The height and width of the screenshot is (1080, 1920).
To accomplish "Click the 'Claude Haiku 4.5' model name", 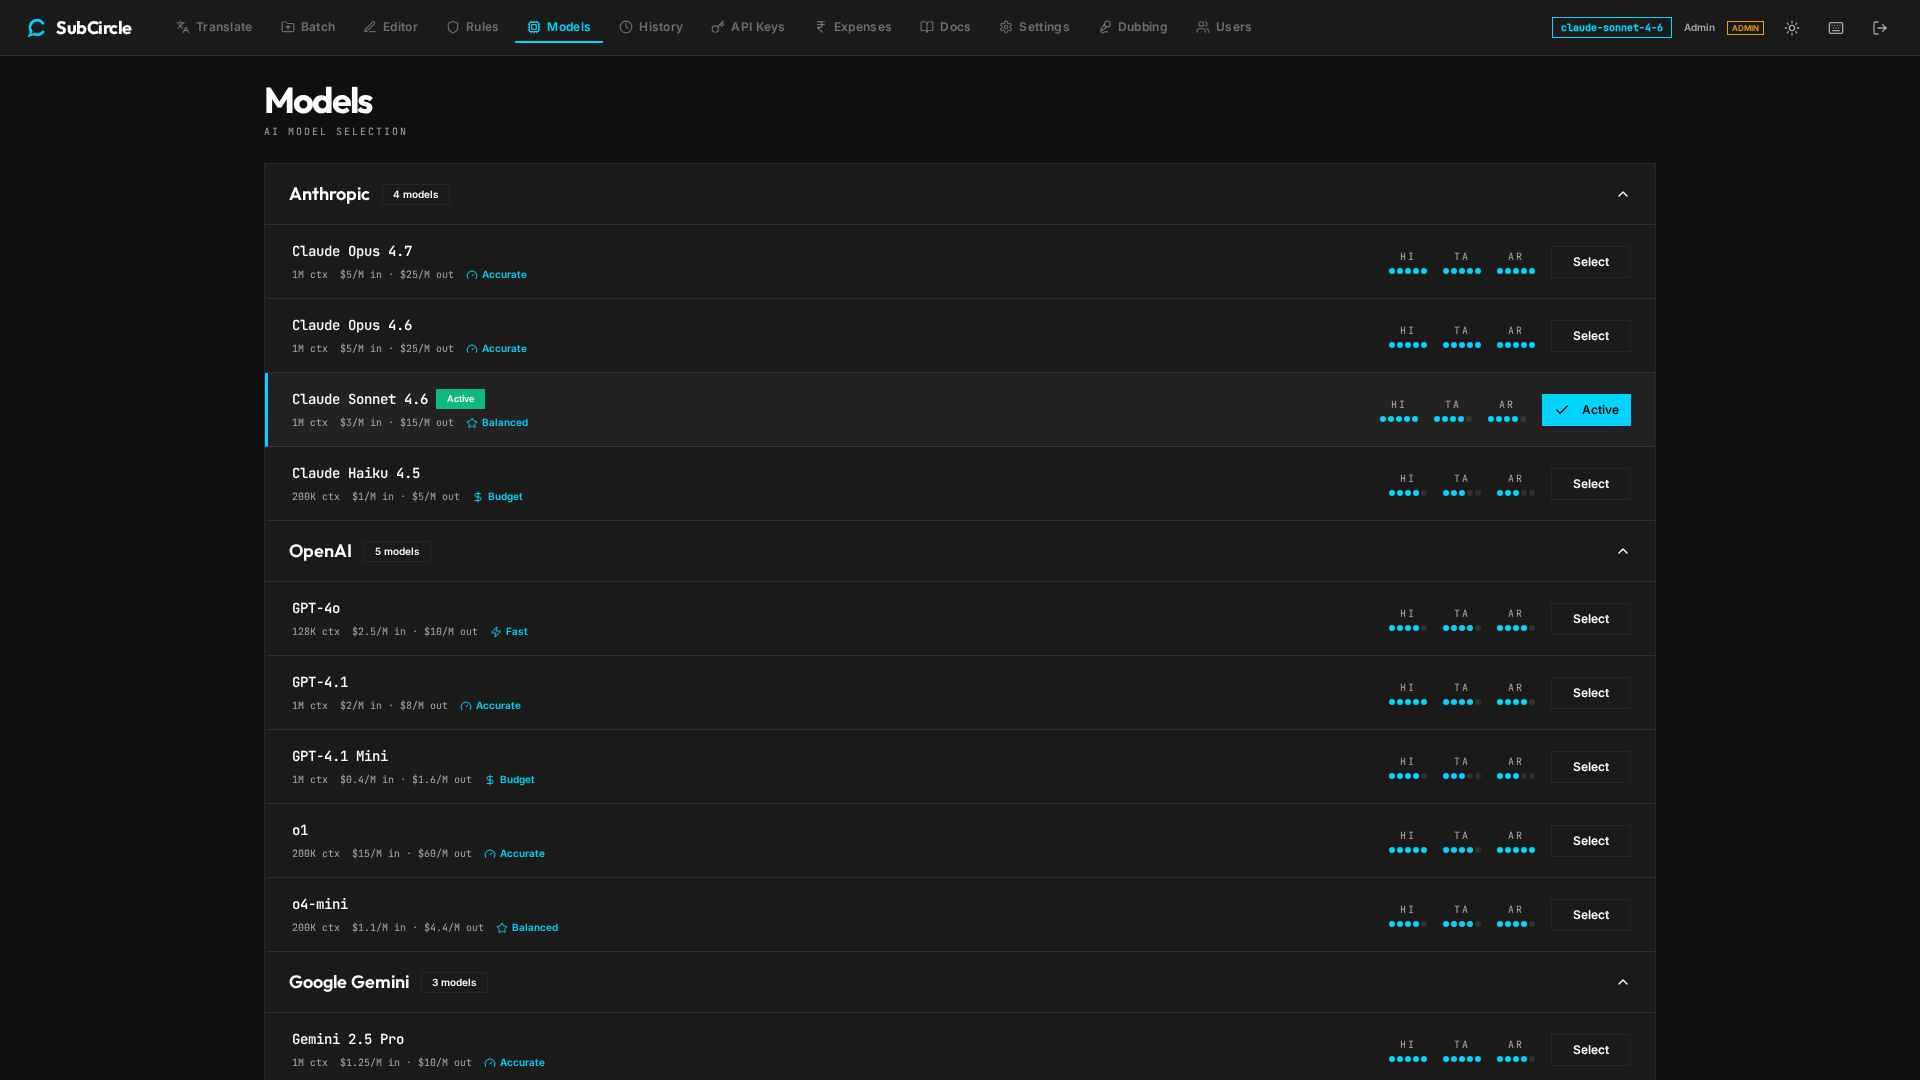I will coord(356,473).
